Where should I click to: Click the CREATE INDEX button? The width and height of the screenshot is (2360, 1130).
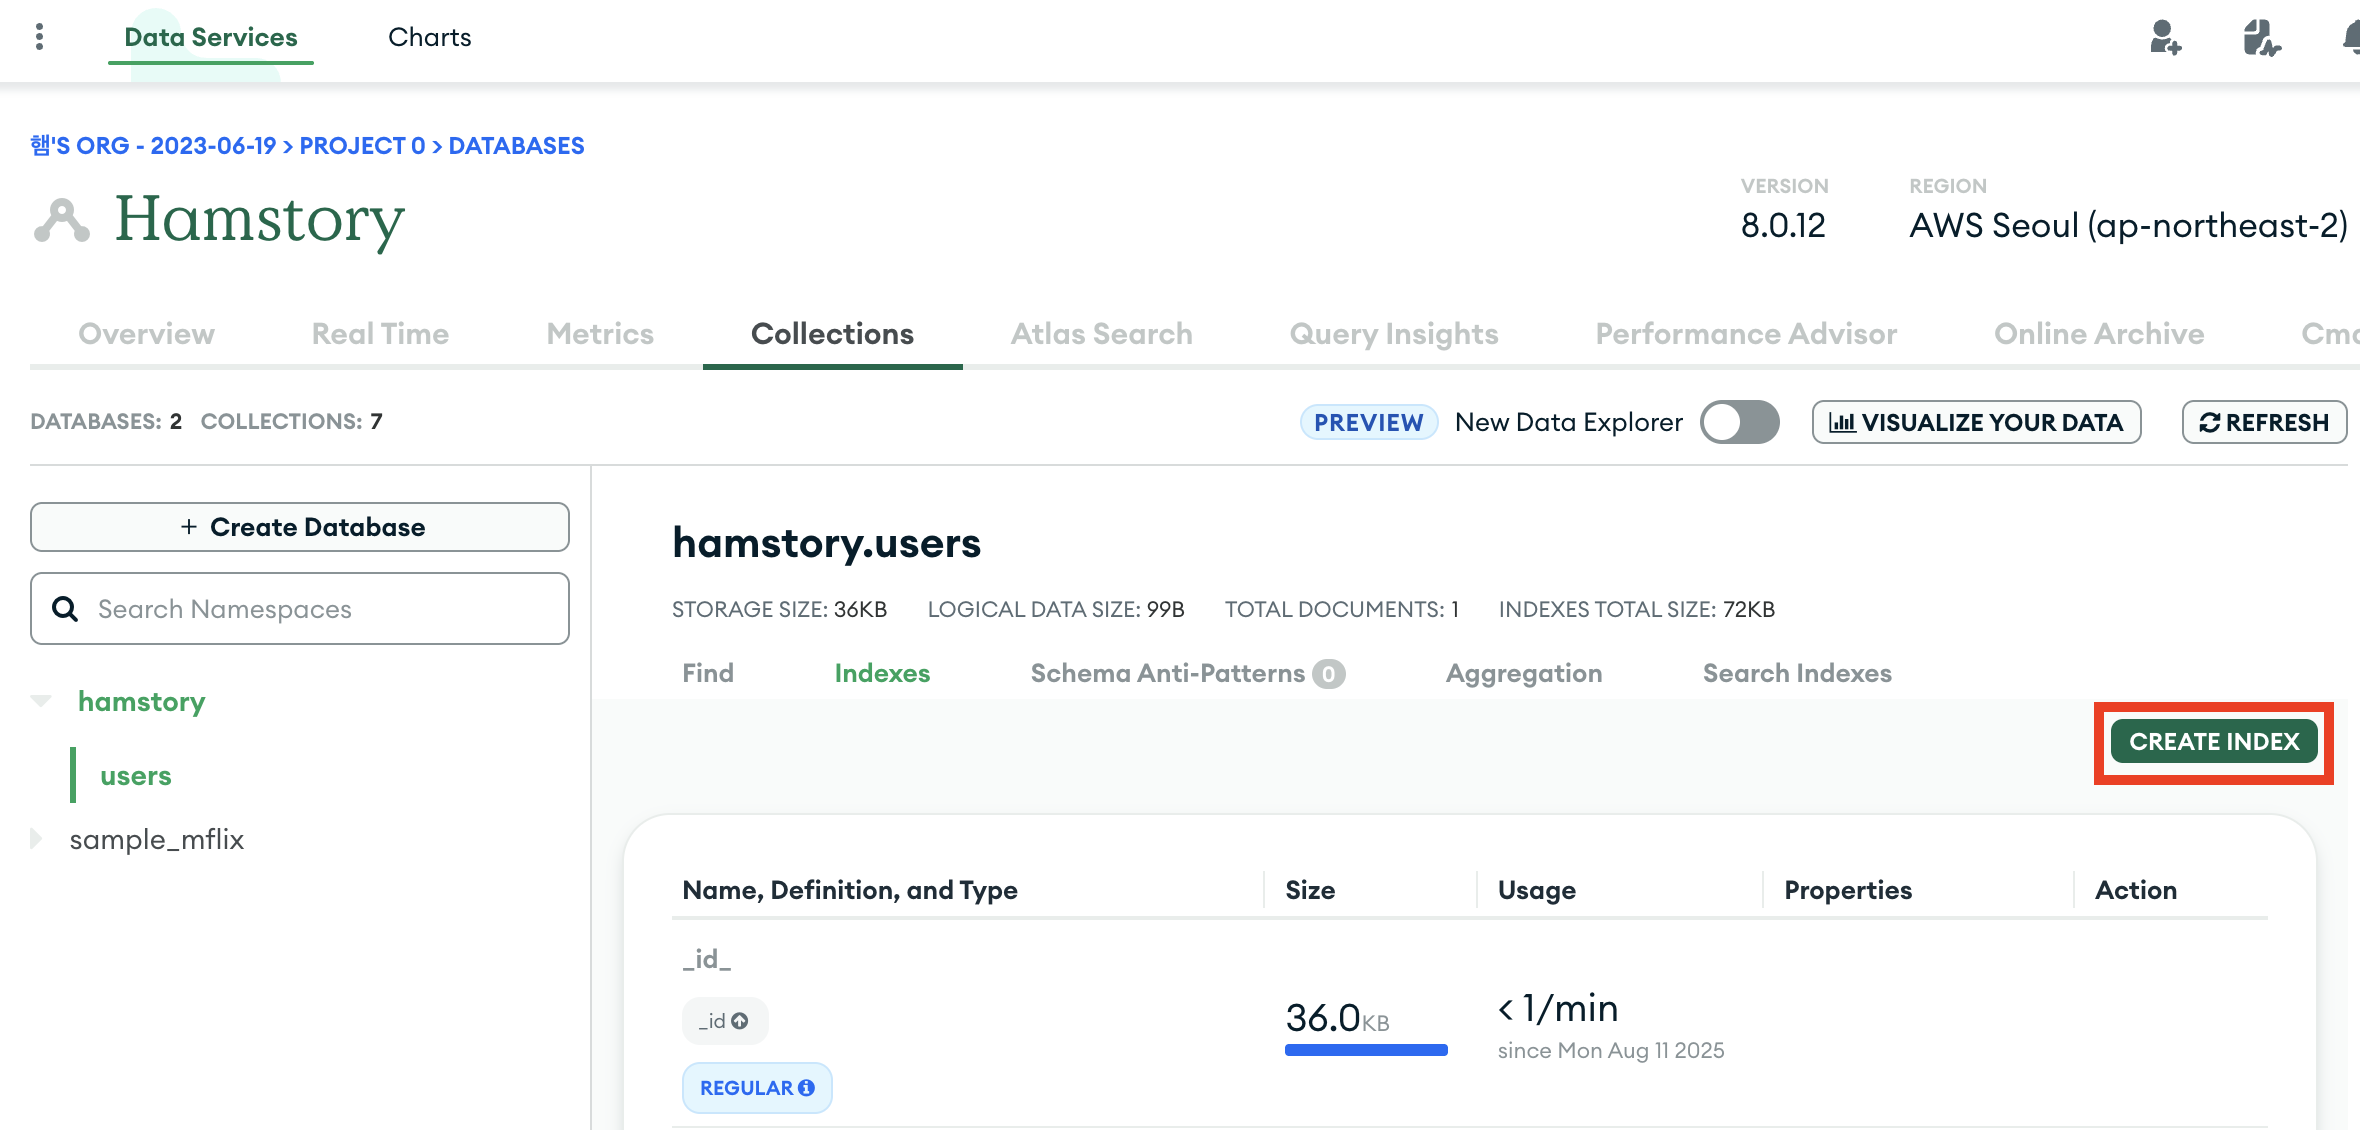click(x=2214, y=742)
